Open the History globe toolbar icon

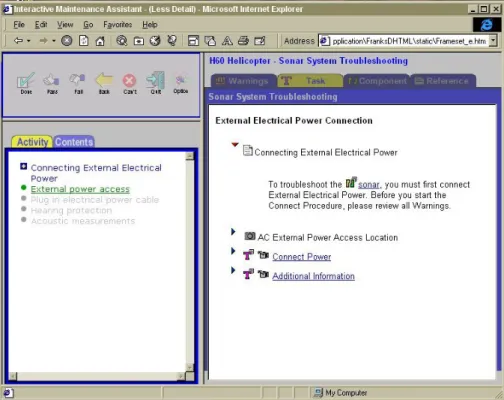pos(155,41)
